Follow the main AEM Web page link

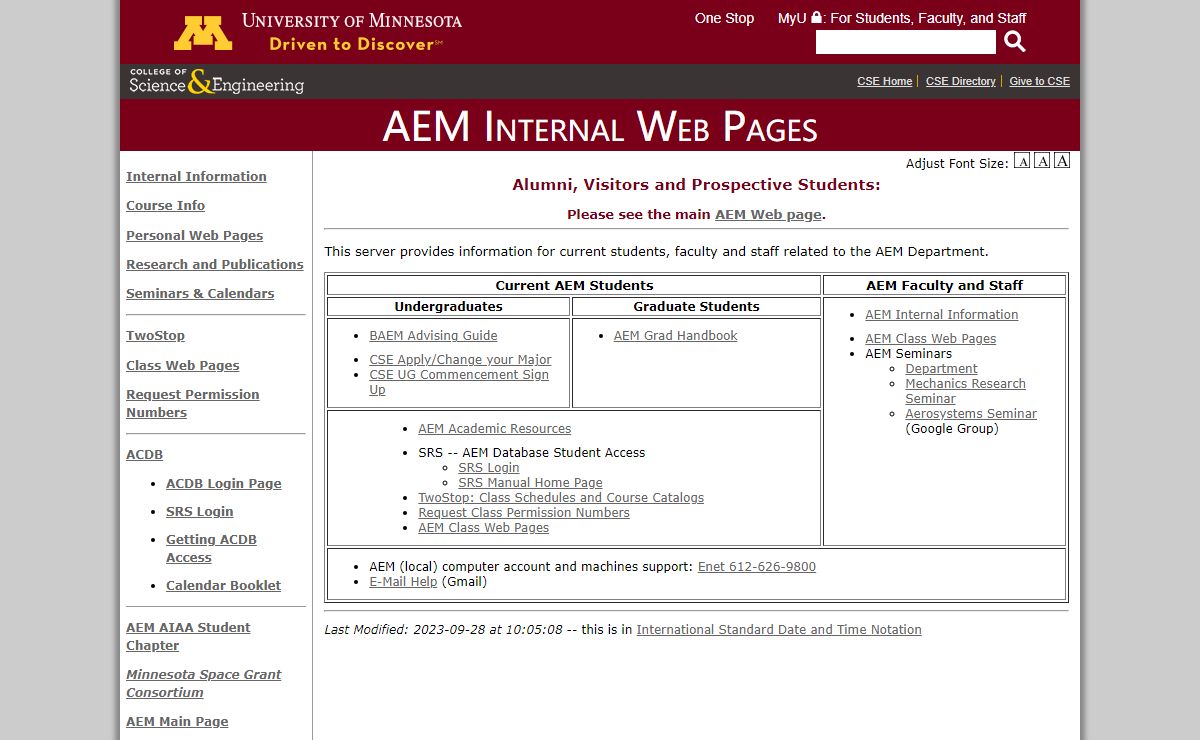tap(768, 214)
